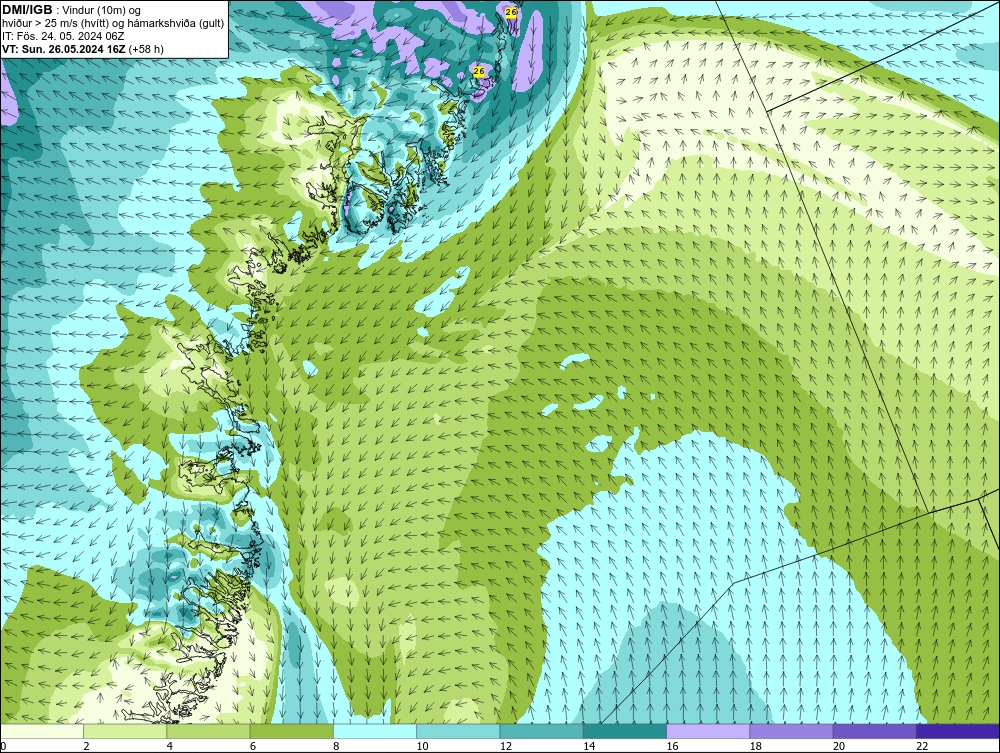The image size is (1000, 753).
Task: Click the uppermost yellow 26 gust marker
Action: (511, 12)
